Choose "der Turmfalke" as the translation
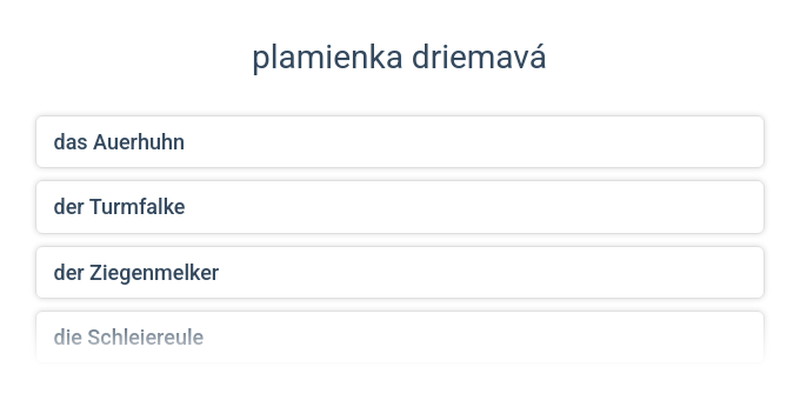Image resolution: width=800 pixels, height=400 pixels. click(399, 207)
